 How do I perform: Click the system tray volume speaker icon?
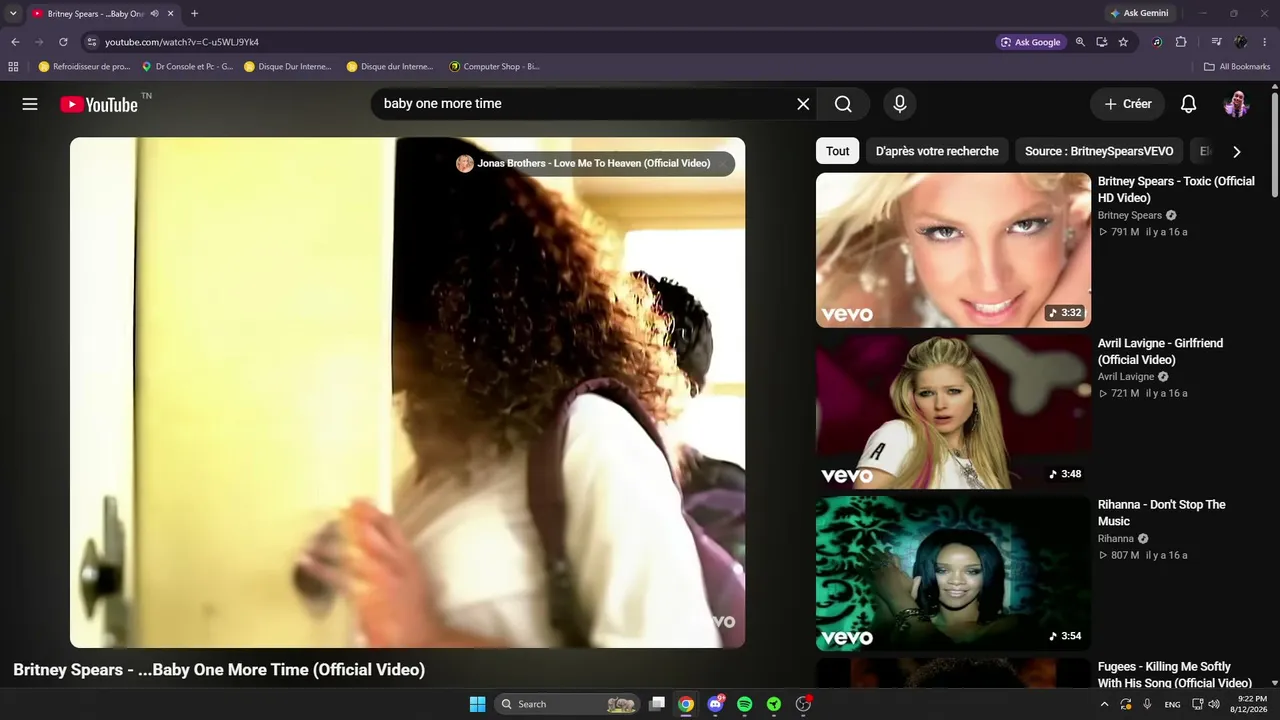[1214, 704]
